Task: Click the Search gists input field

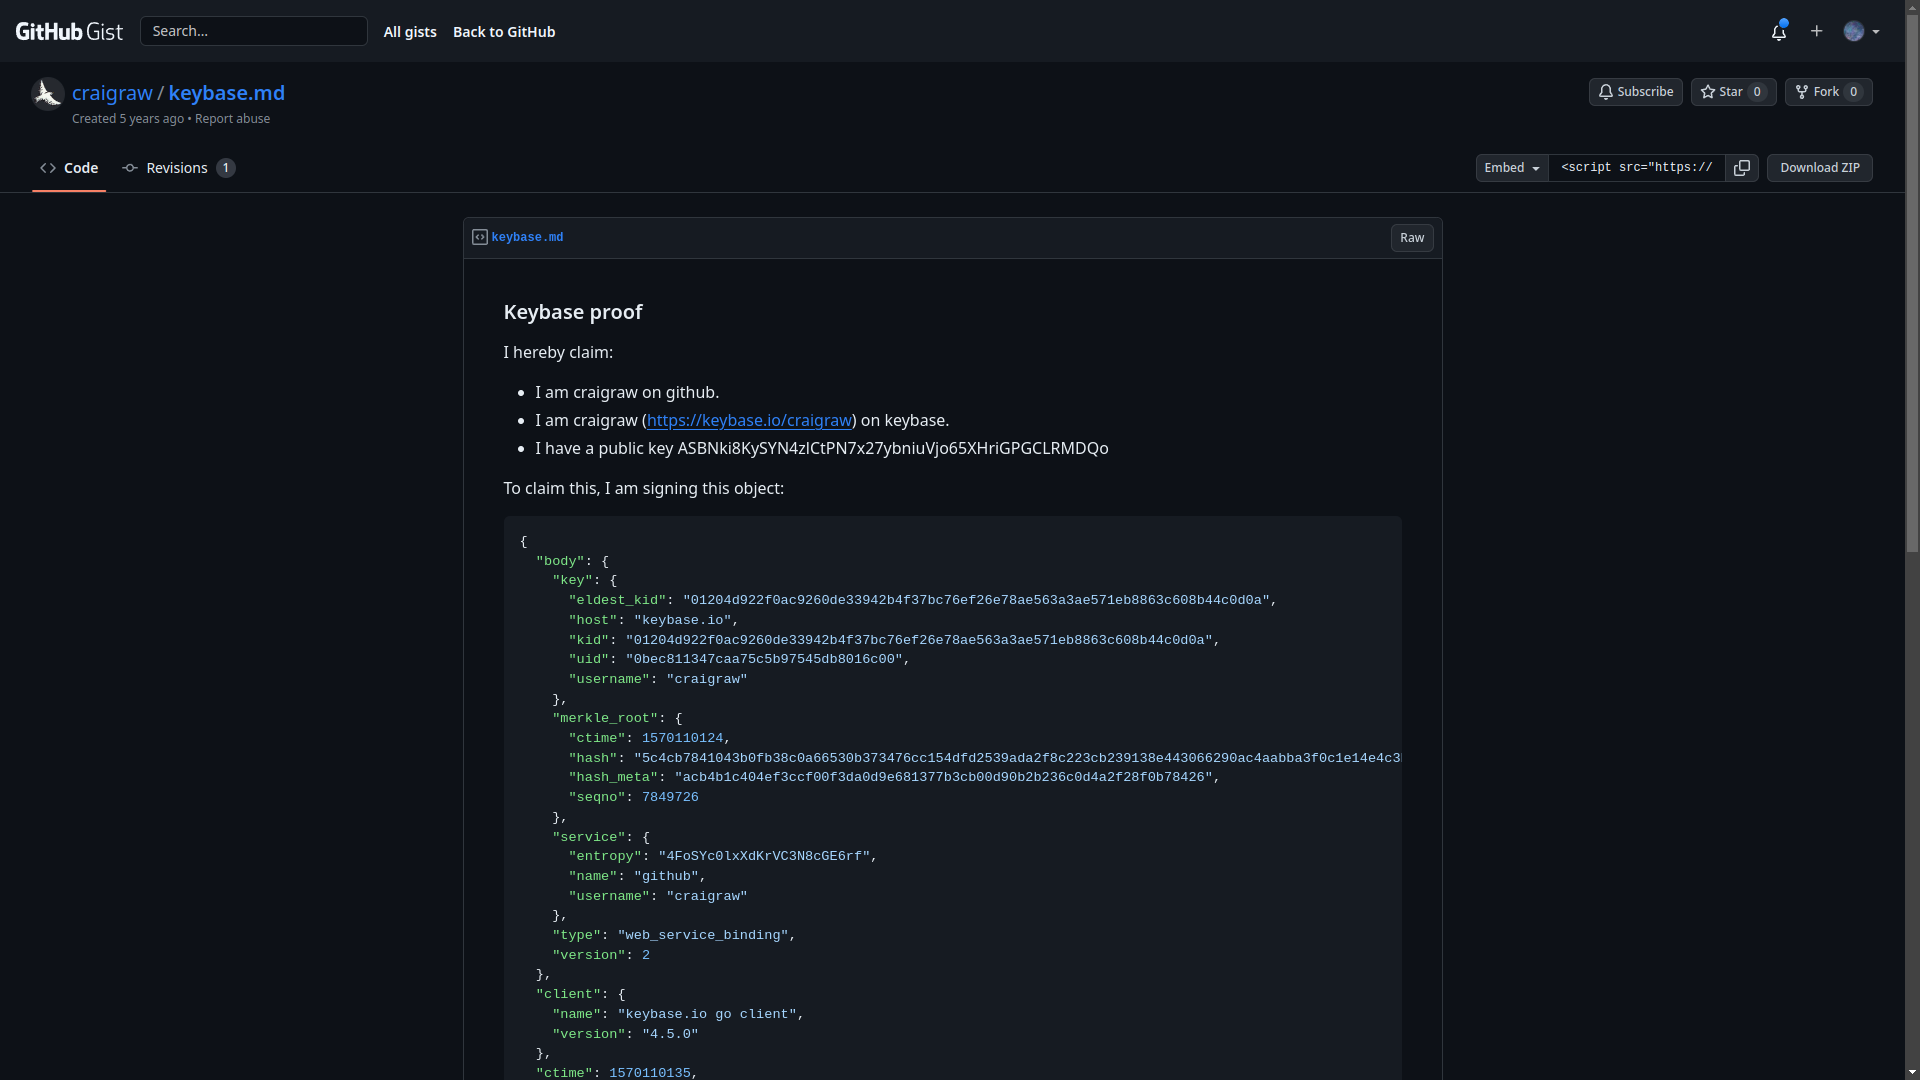Action: click(x=254, y=31)
